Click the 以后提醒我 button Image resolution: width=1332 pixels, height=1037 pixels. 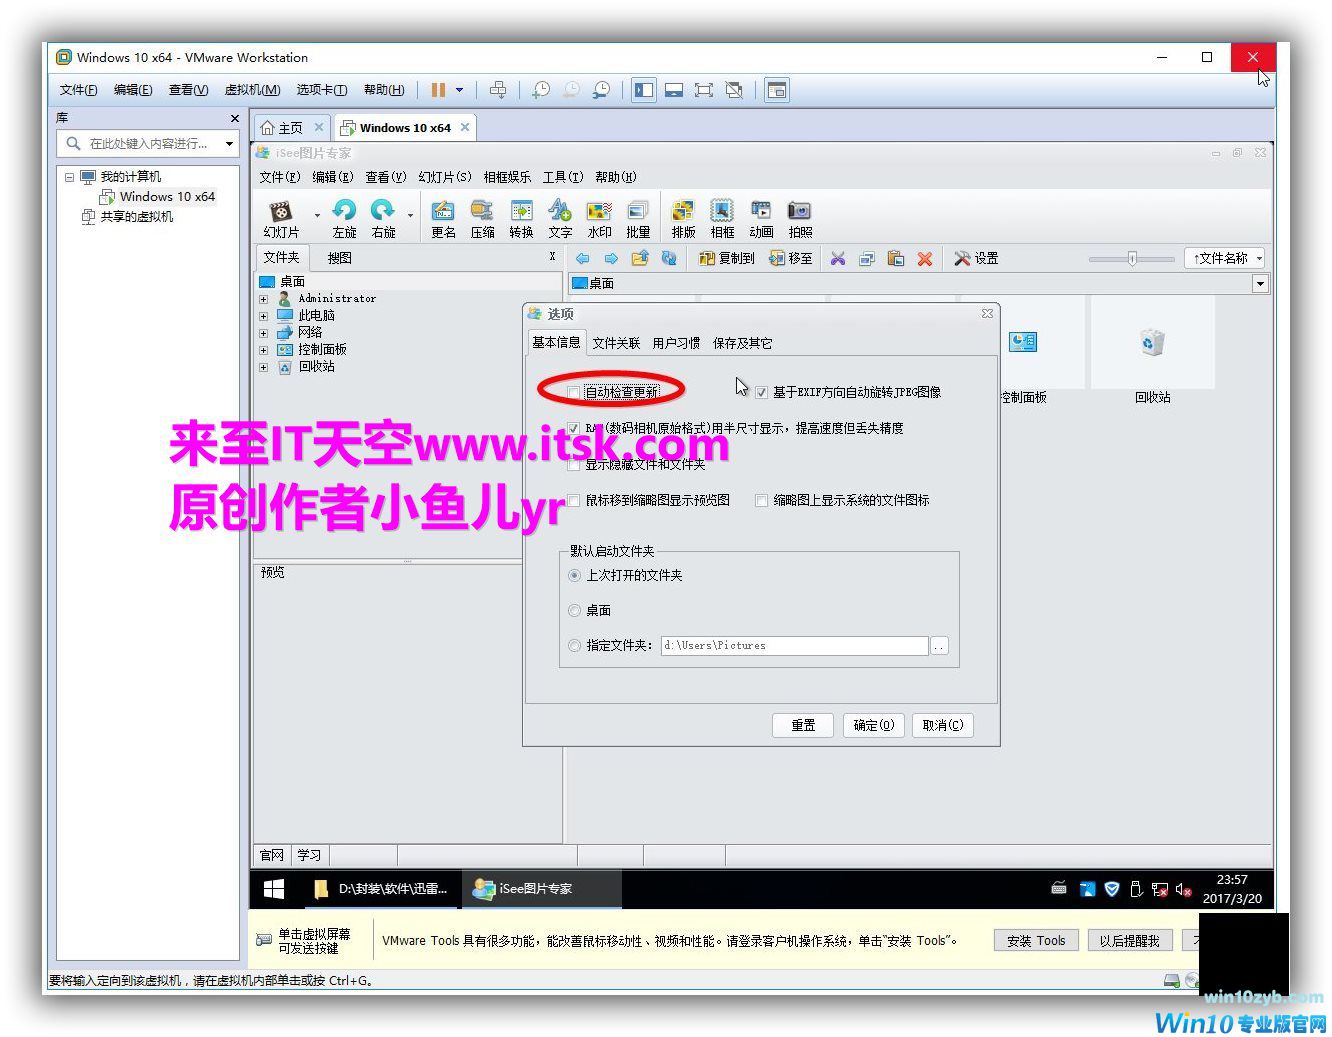tap(1129, 941)
